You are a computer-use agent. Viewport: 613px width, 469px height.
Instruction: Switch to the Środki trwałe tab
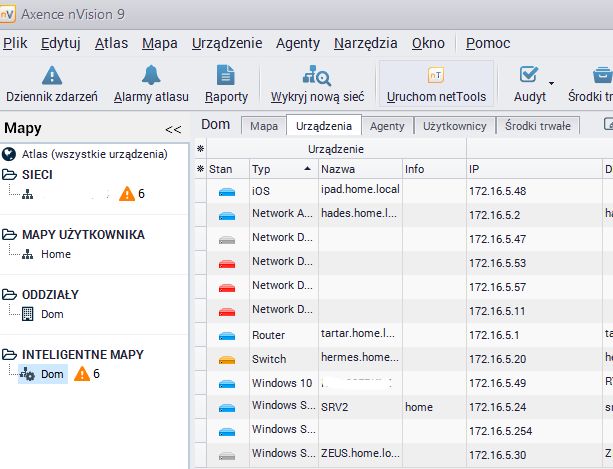[538, 126]
